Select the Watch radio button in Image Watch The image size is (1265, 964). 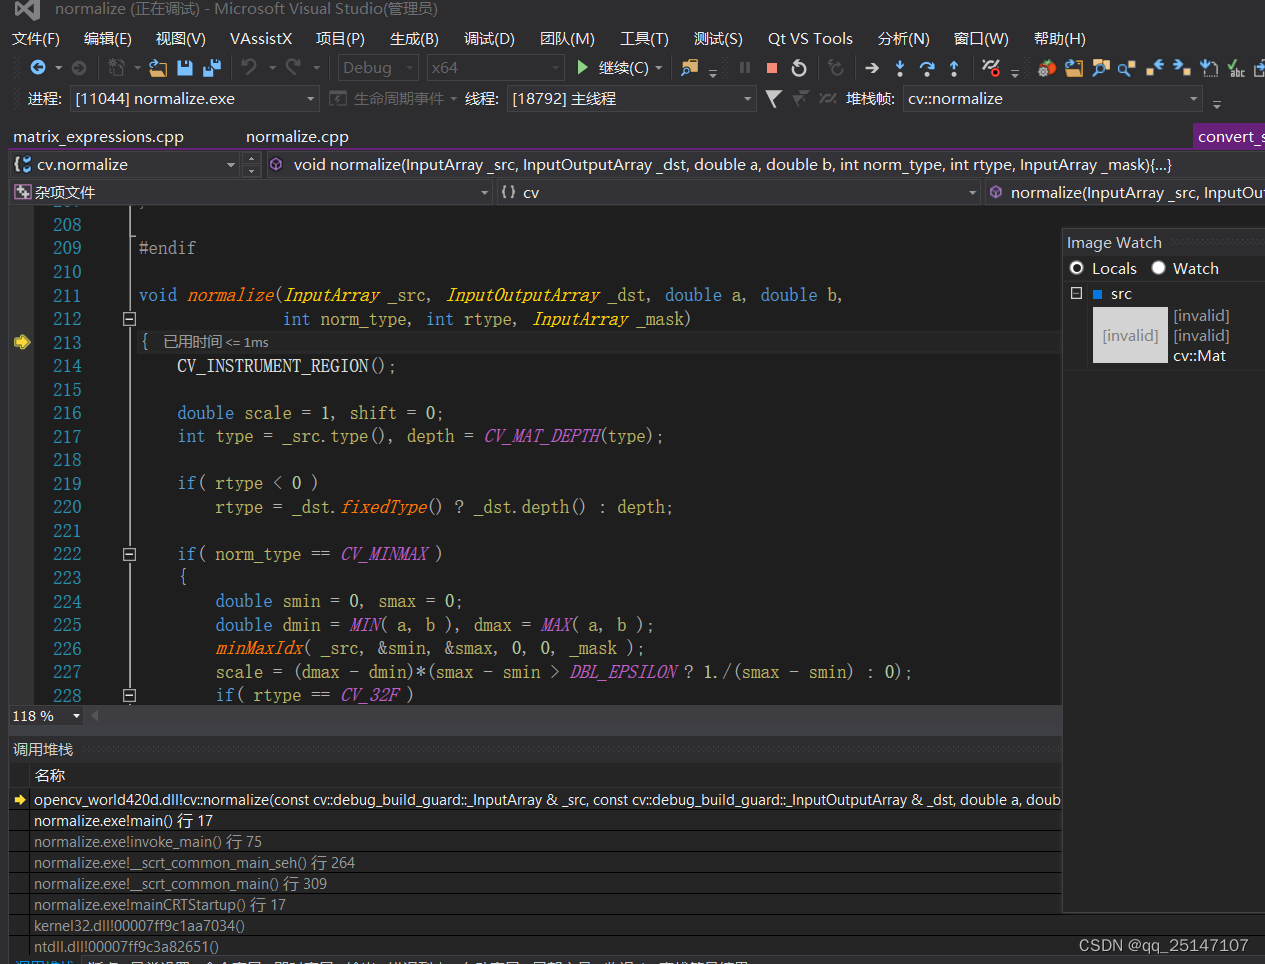click(x=1158, y=268)
